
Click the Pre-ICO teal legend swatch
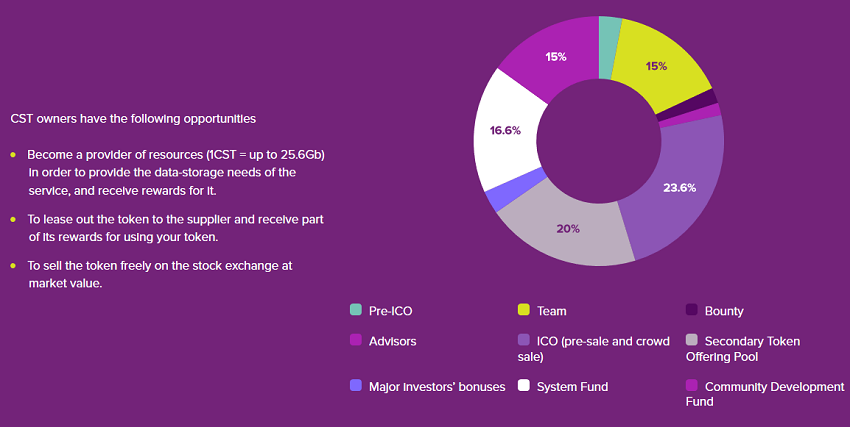click(355, 311)
